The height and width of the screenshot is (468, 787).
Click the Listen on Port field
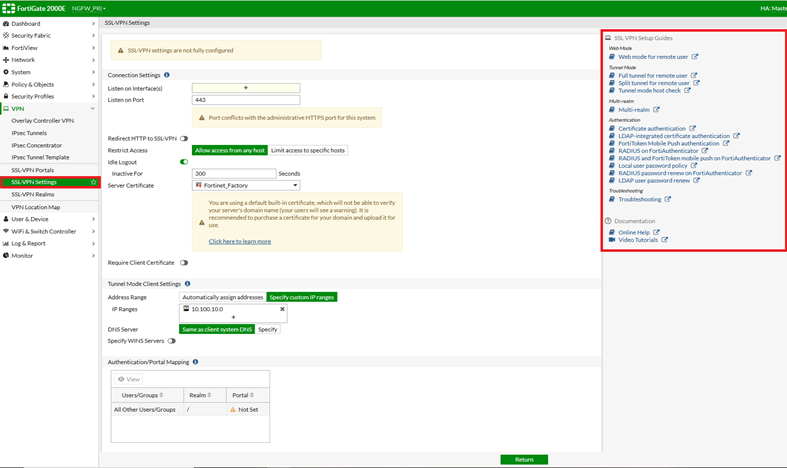246,100
